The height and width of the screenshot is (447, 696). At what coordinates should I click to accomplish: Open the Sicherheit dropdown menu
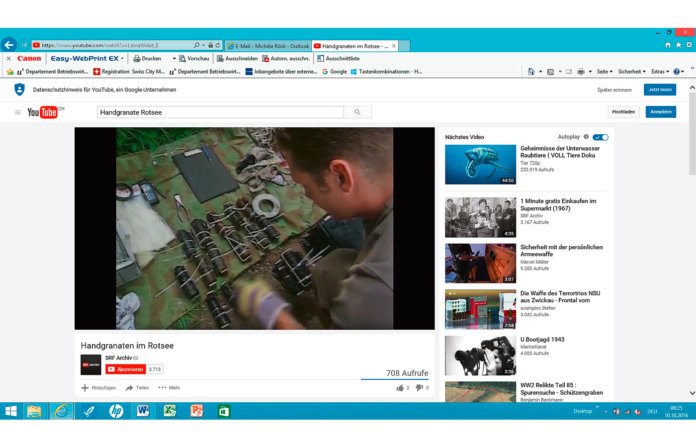point(632,71)
